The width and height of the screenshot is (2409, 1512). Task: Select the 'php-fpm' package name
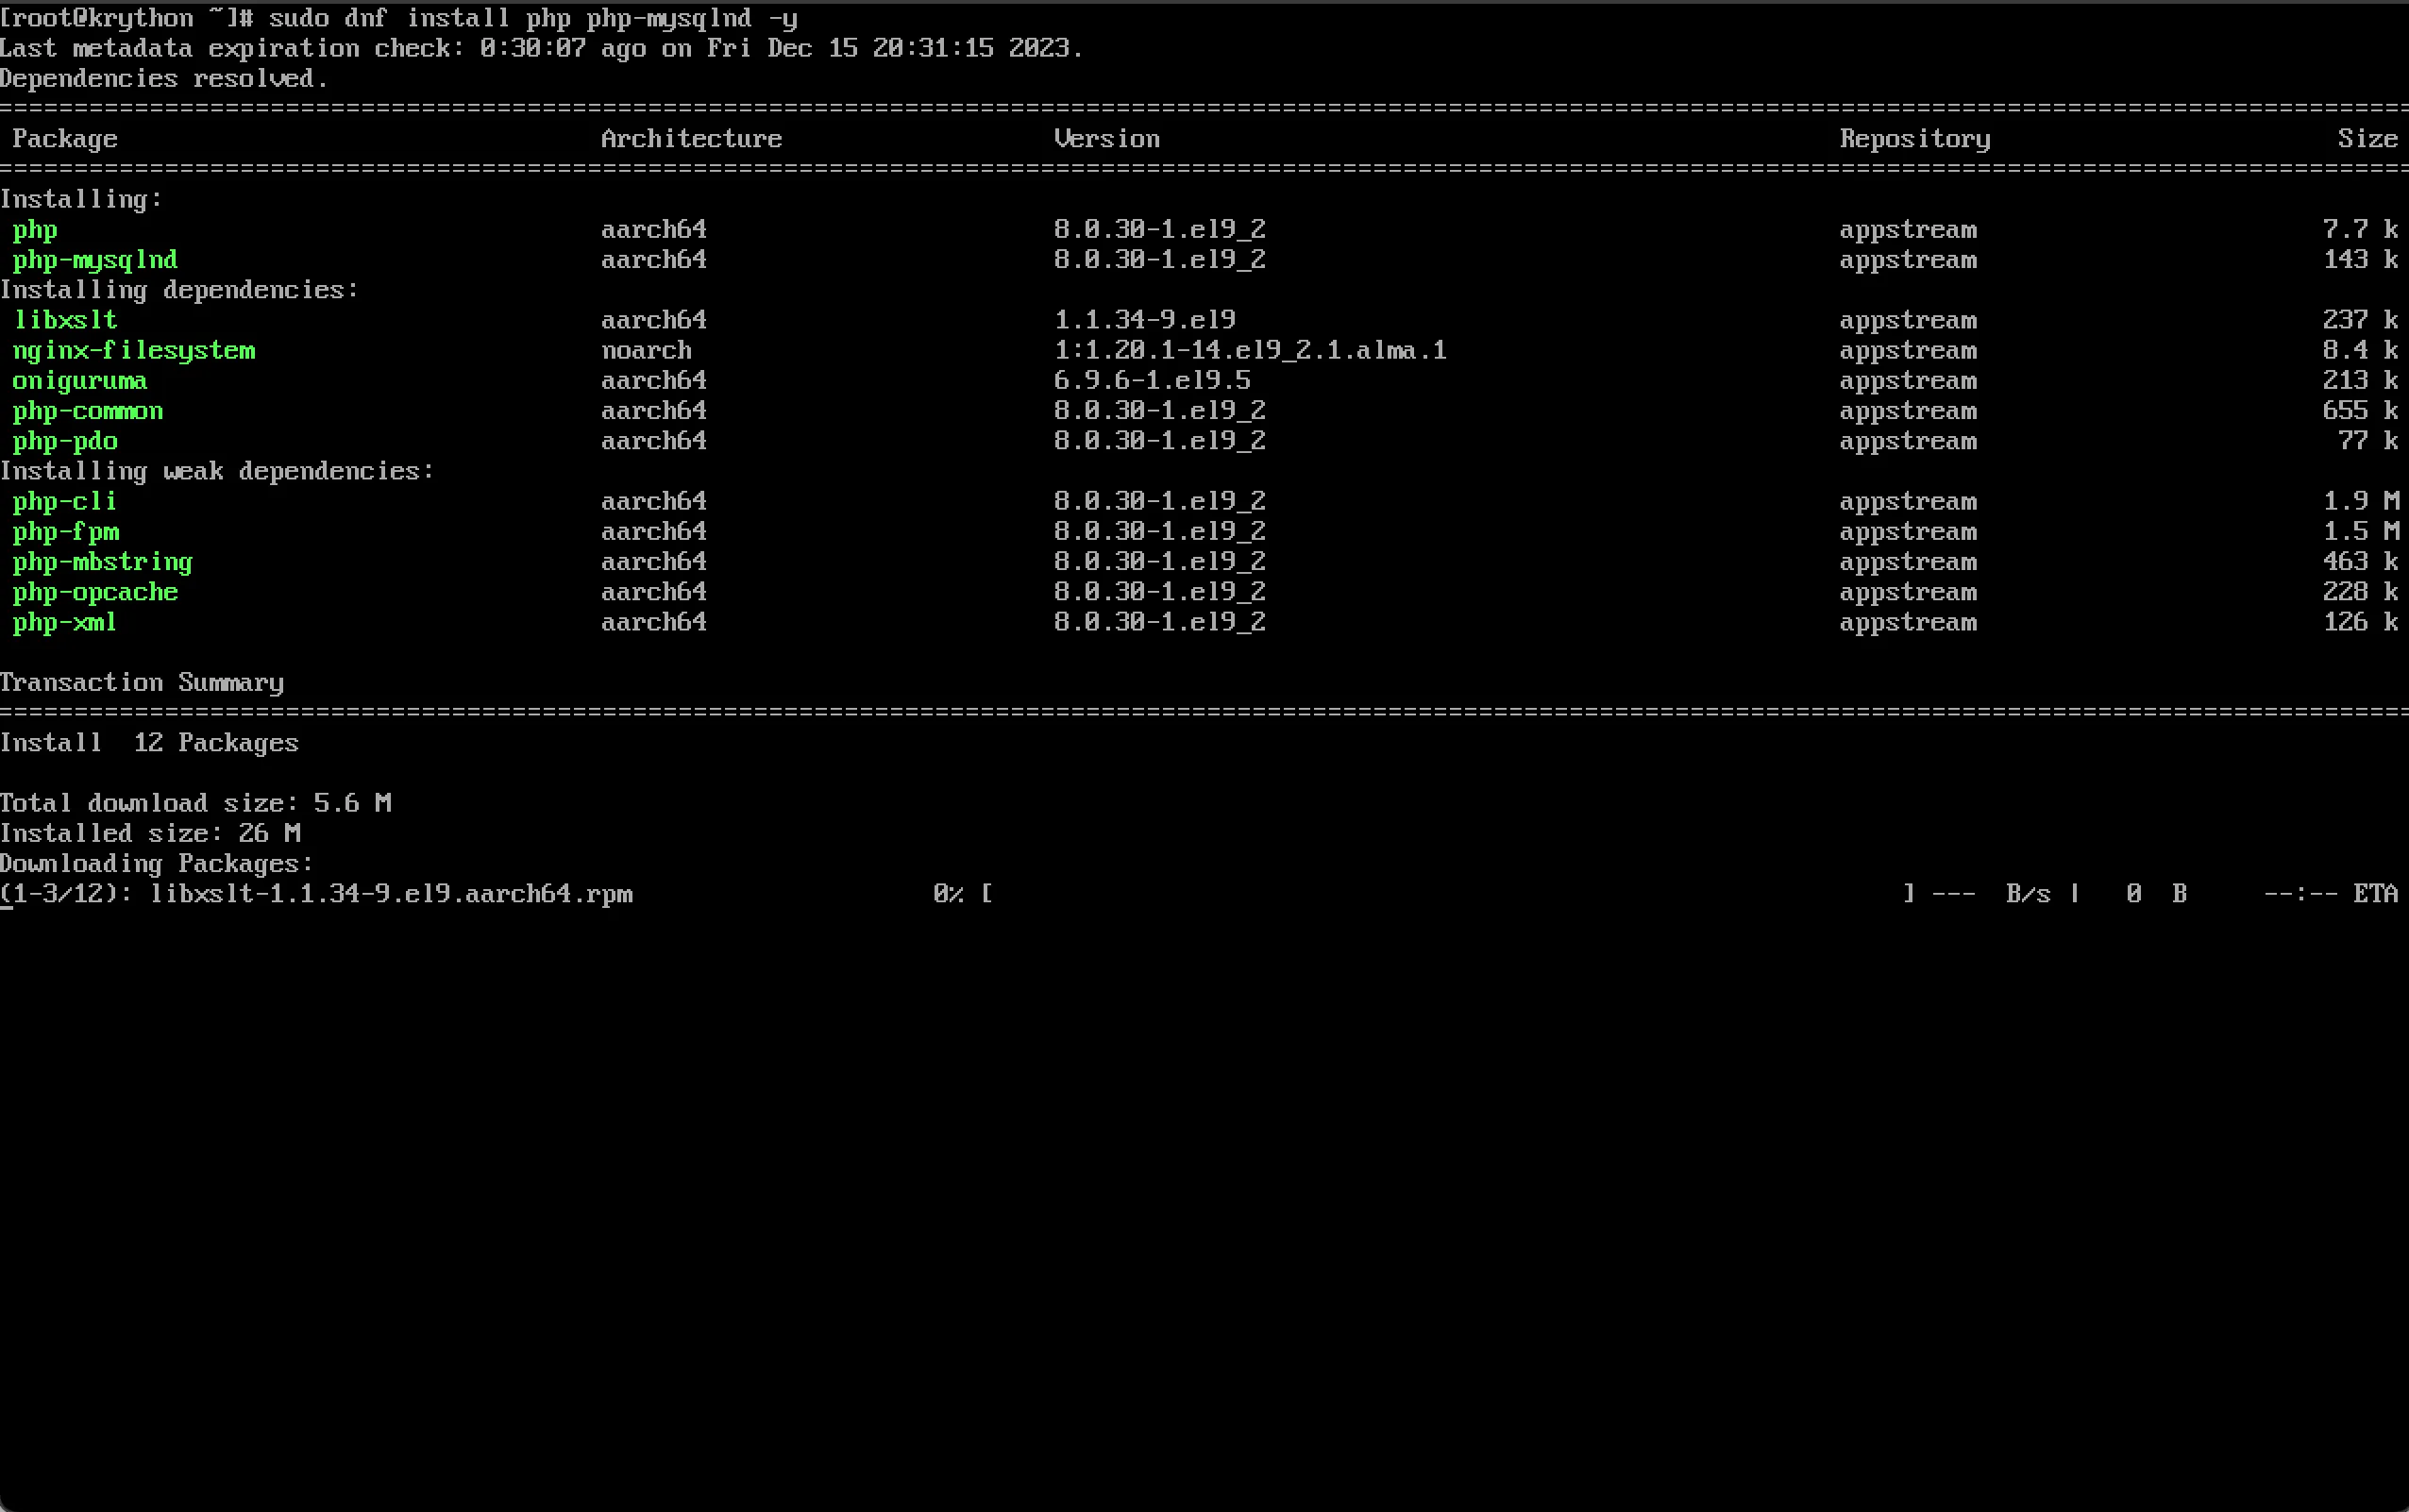point(66,532)
